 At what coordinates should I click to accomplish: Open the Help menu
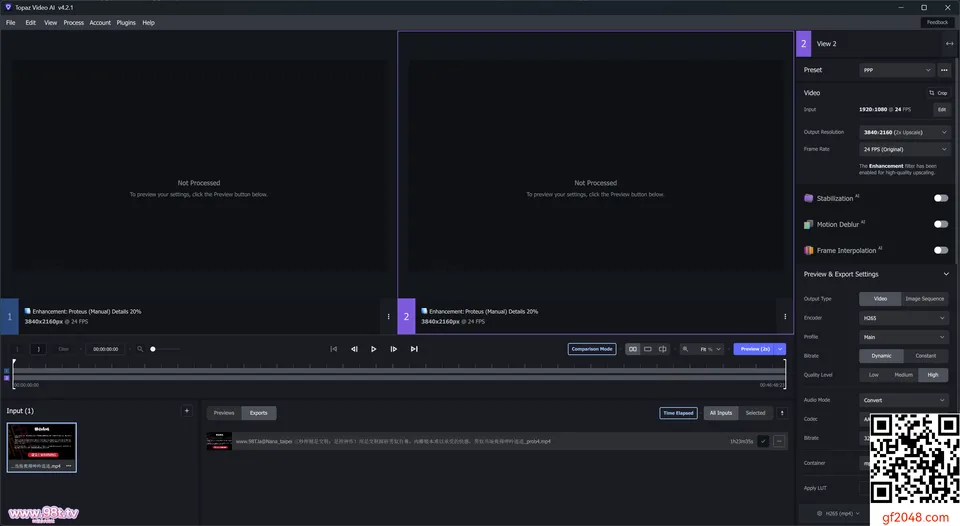click(x=148, y=23)
